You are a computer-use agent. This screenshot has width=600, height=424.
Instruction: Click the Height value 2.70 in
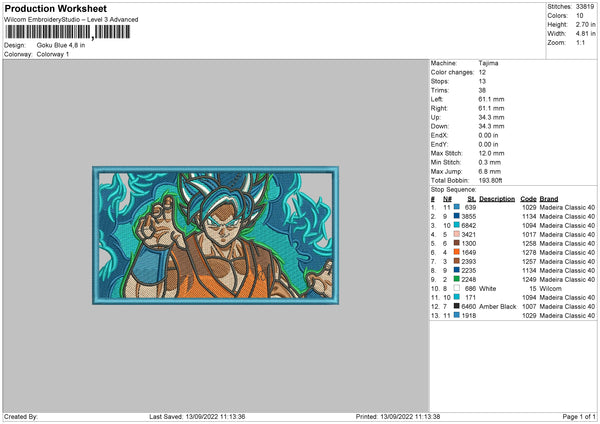(585, 24)
